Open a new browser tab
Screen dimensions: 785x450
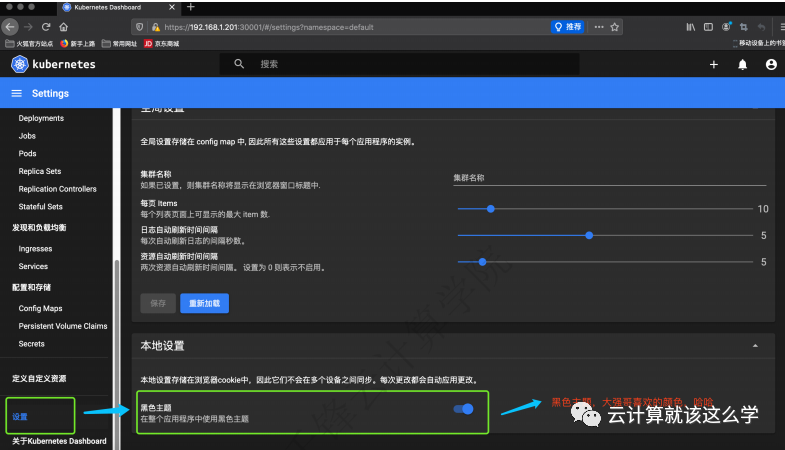pos(191,7)
